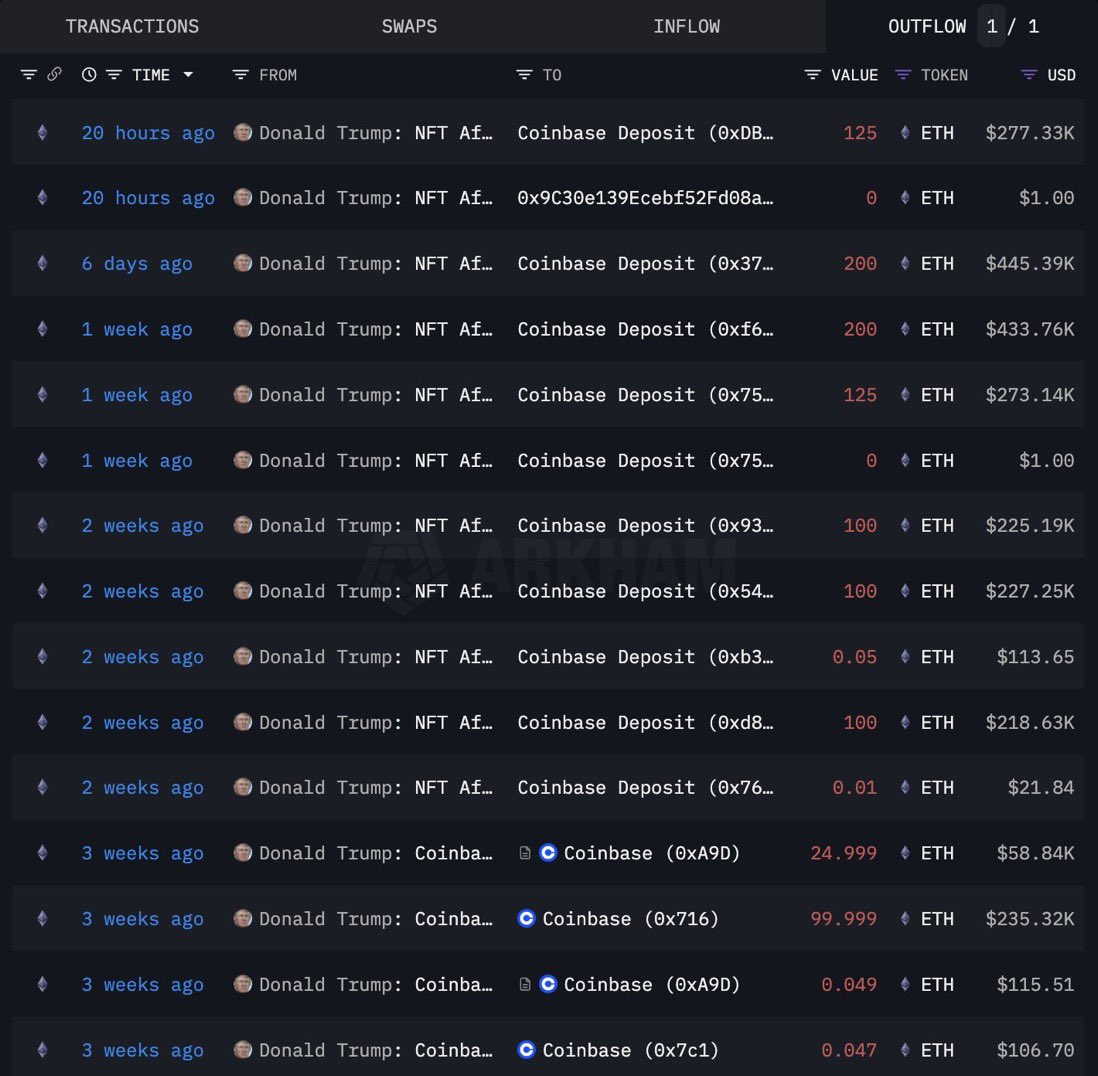Click the Ethereum chain icon in the first row
Viewport: 1098px width, 1076px height.
coord(42,132)
